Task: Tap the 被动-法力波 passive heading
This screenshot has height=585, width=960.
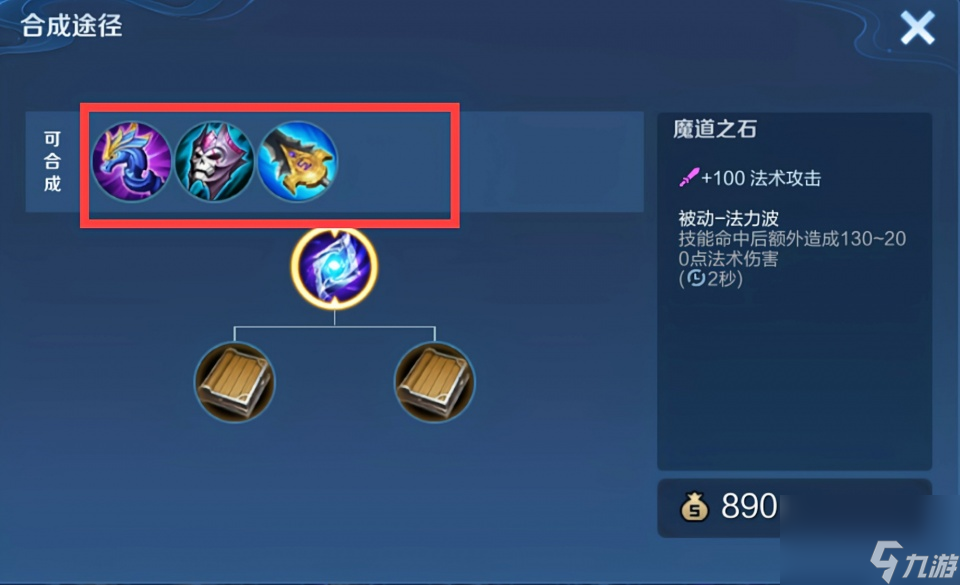Action: (728, 218)
